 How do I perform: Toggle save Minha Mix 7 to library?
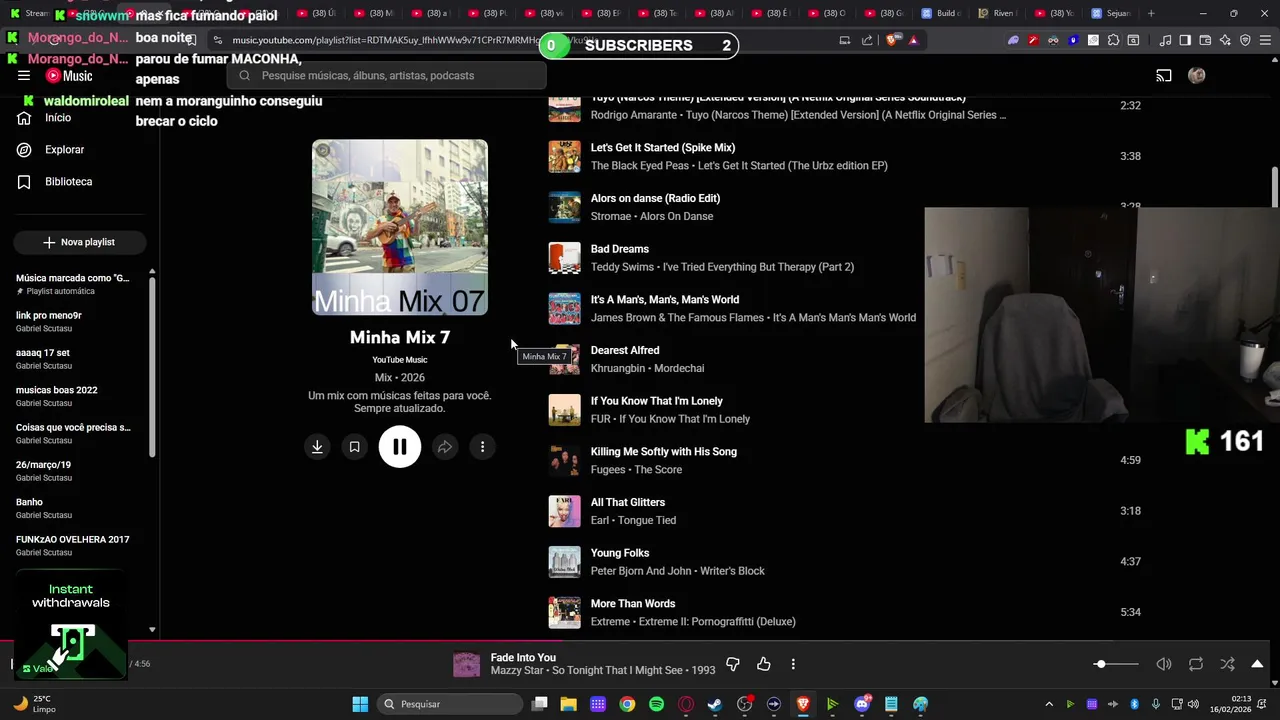coord(354,447)
